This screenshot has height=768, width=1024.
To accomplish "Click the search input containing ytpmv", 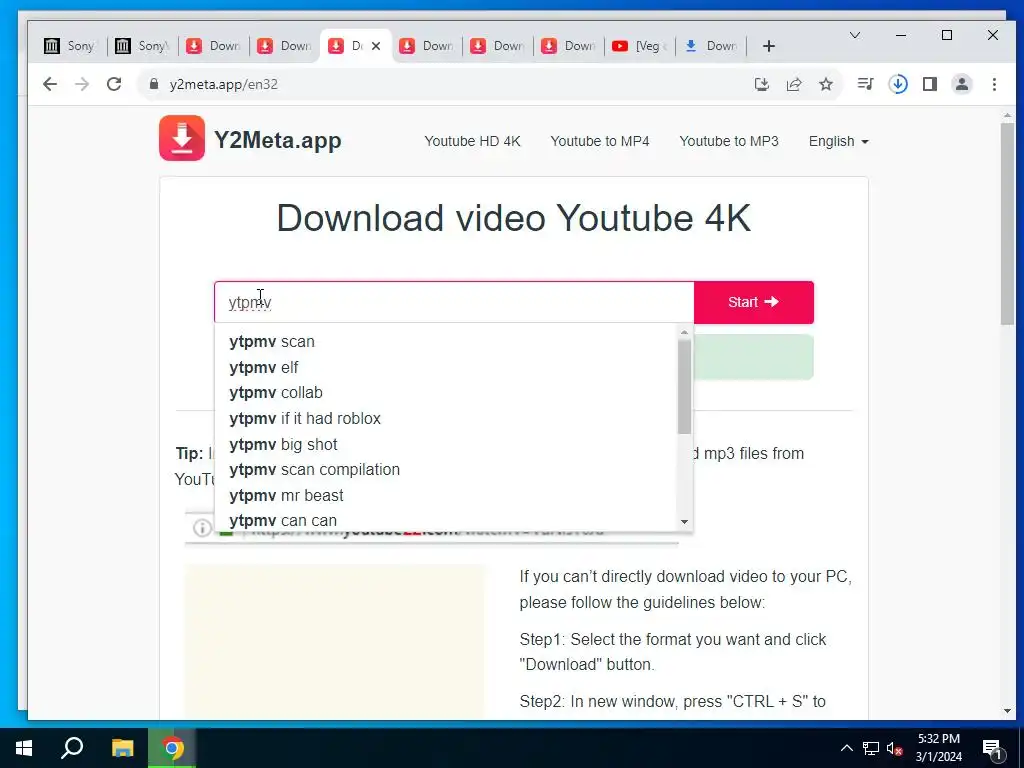I will tap(454, 302).
